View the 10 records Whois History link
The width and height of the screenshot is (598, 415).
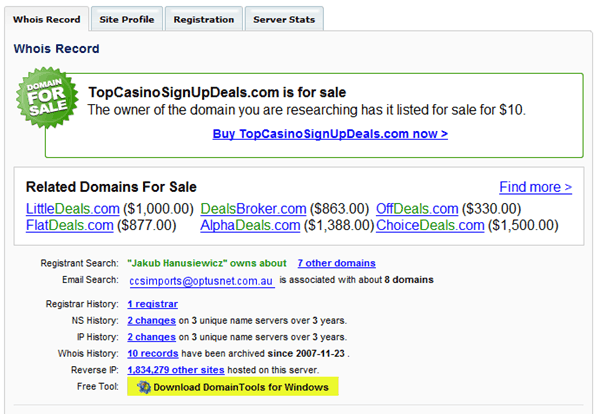click(x=153, y=354)
